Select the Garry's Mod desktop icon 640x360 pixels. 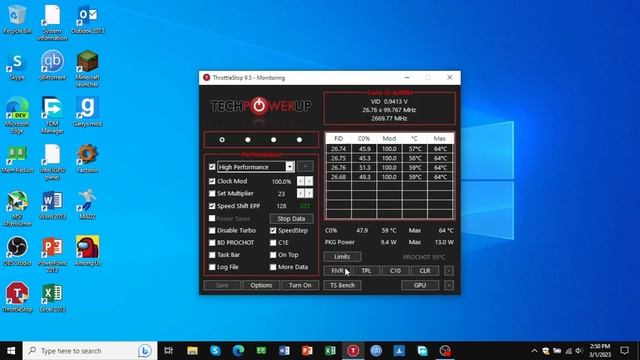pos(87,112)
